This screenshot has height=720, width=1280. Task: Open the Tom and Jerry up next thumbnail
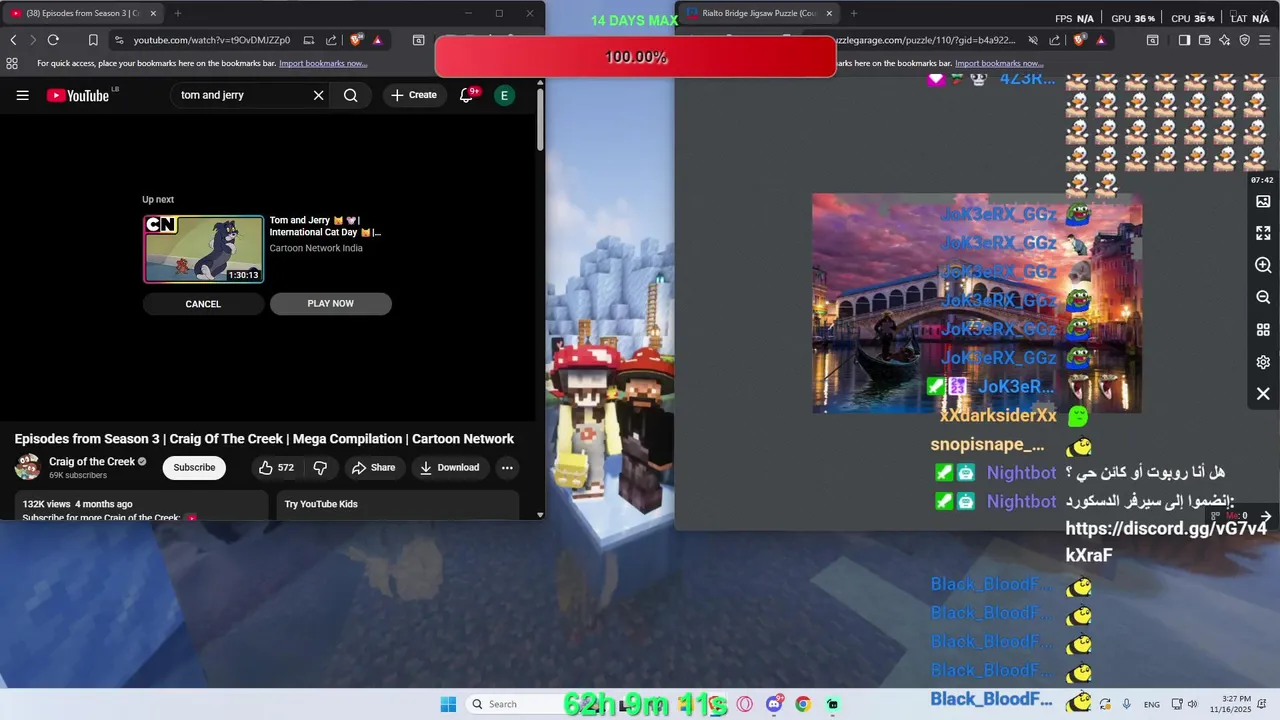[x=203, y=249]
